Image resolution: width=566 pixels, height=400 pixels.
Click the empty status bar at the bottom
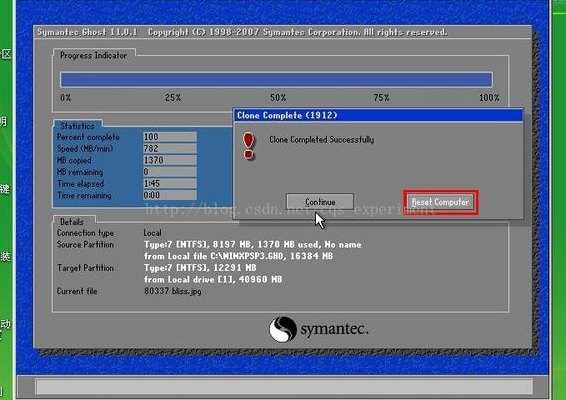[x=284, y=386]
